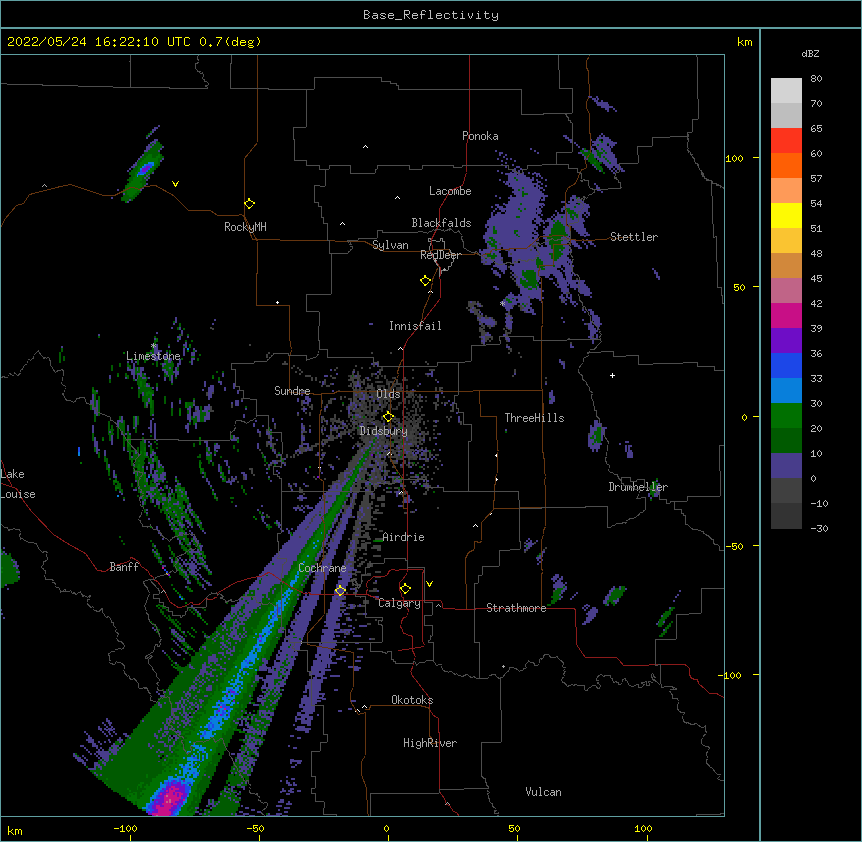862x842 pixels.
Task: Click the Cochrane town label
Action: click(322, 568)
